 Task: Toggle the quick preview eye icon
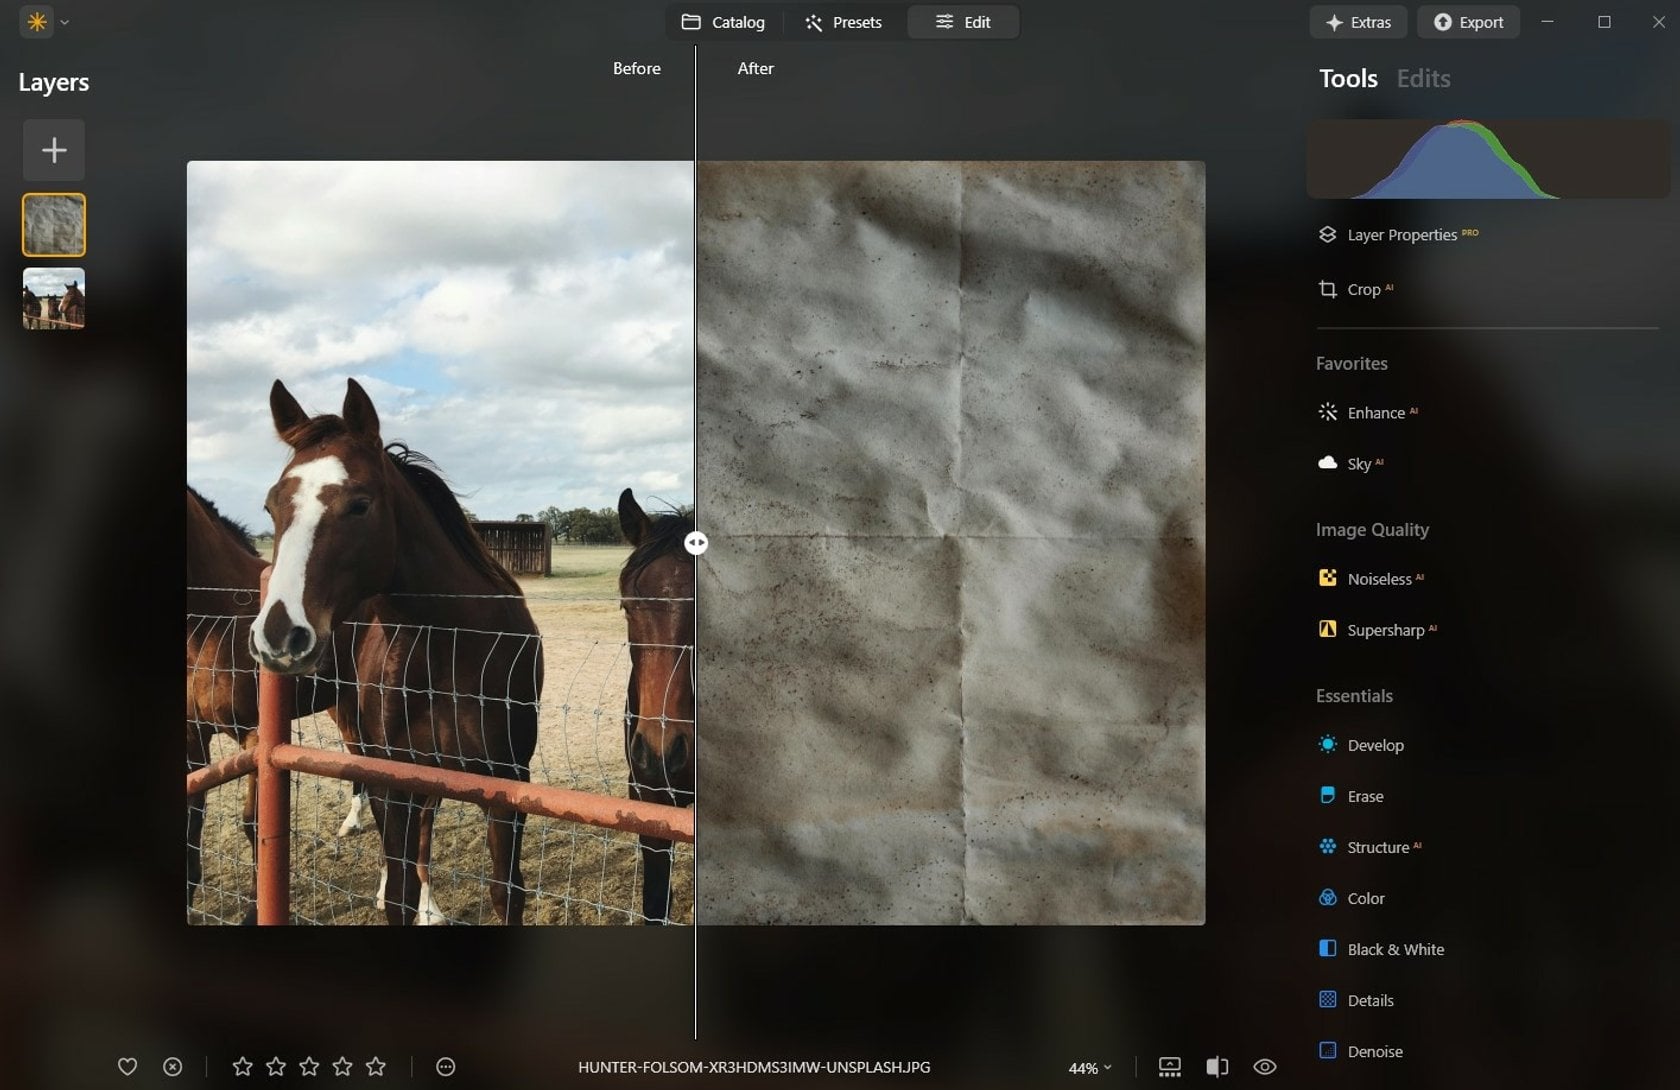pyautogui.click(x=1266, y=1066)
